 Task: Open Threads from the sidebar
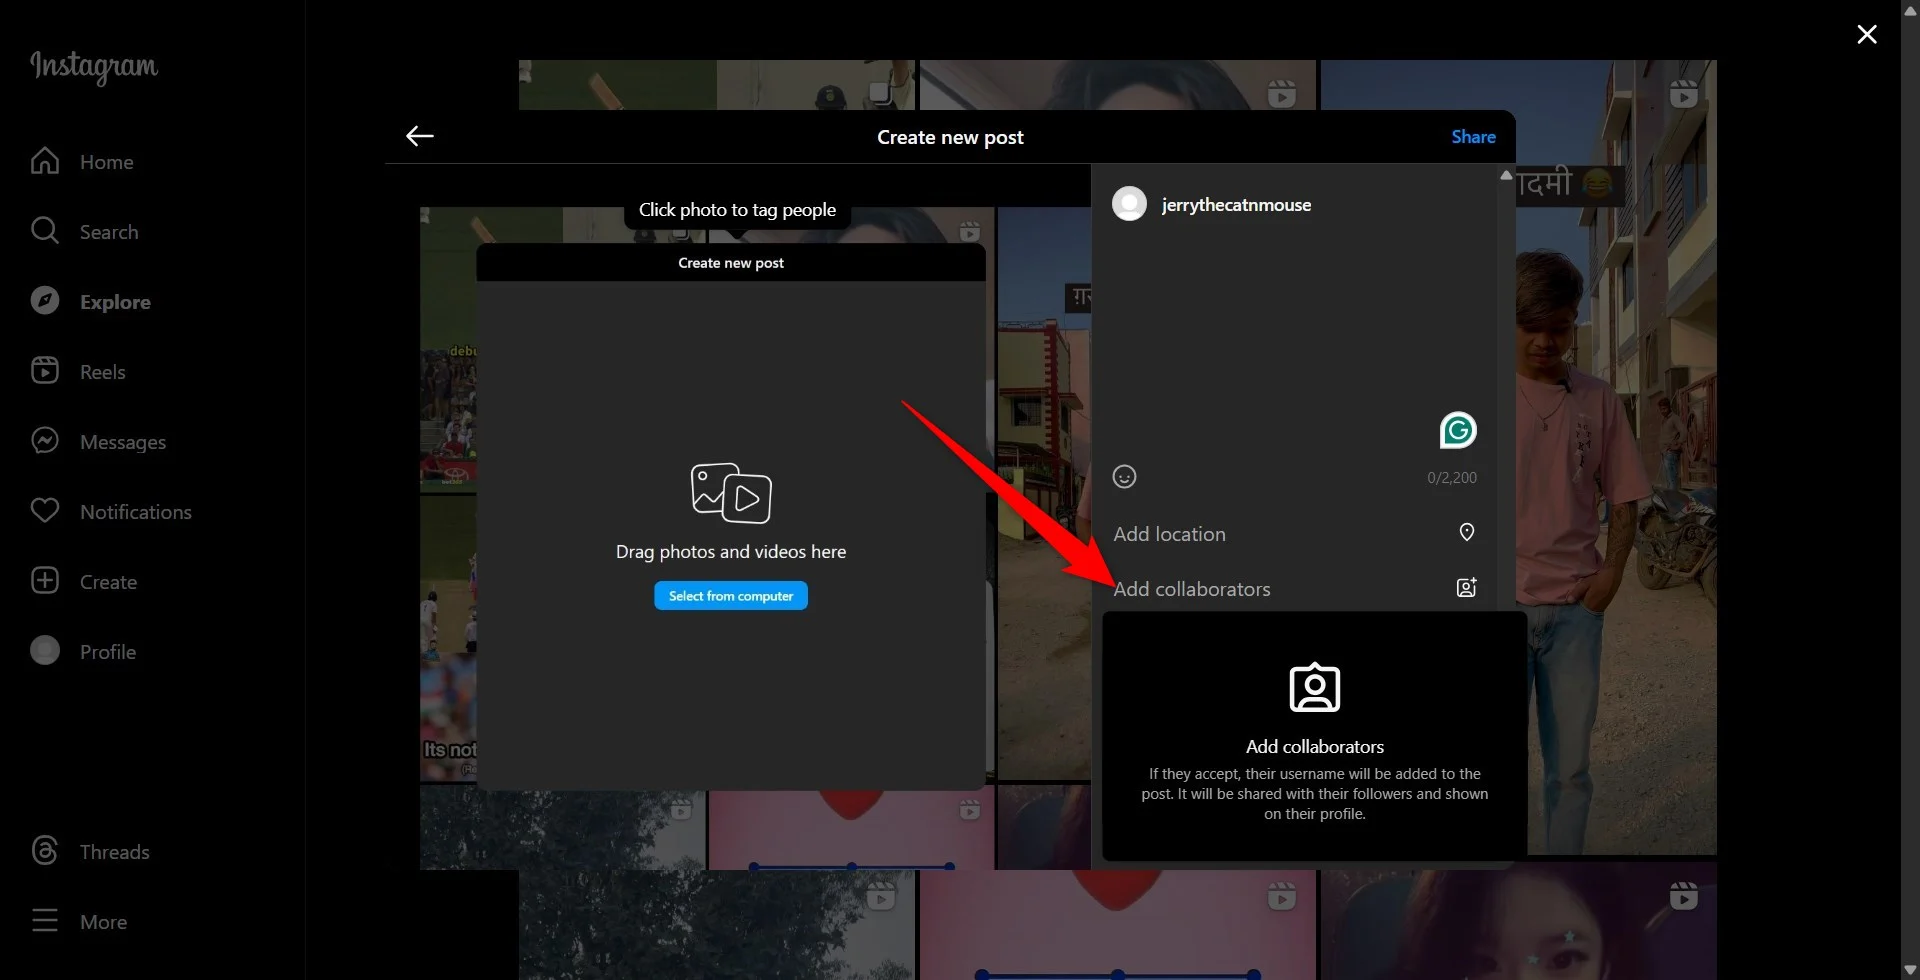click(x=90, y=852)
